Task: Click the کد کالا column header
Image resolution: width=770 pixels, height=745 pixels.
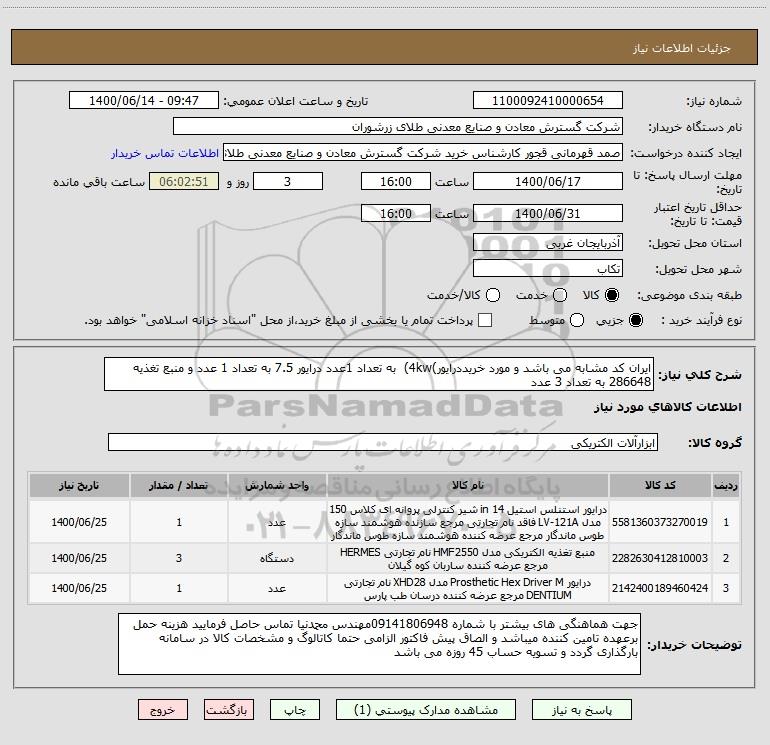Action: click(x=660, y=485)
